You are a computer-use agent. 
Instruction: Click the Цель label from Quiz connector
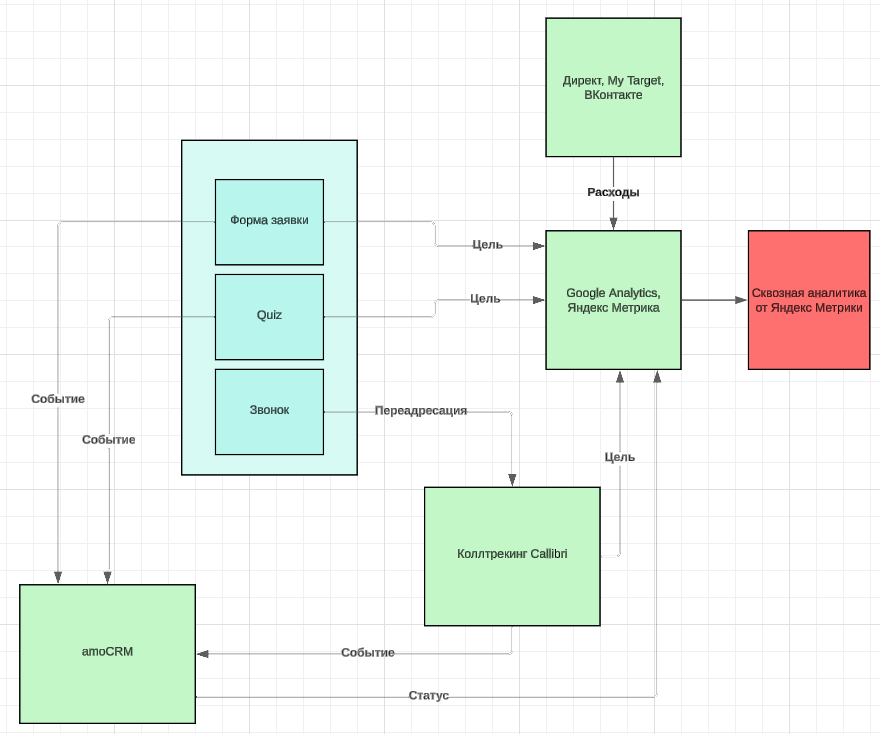(x=485, y=299)
